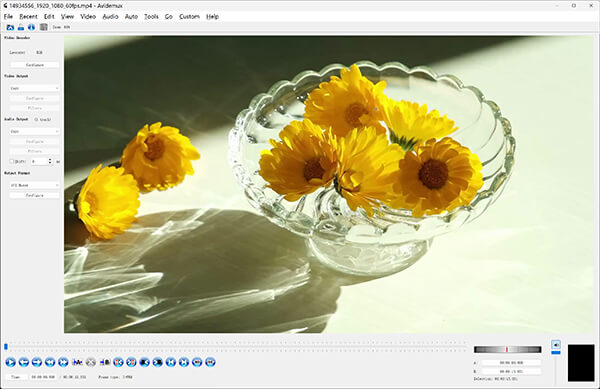Open the Edit menu

(x=49, y=16)
